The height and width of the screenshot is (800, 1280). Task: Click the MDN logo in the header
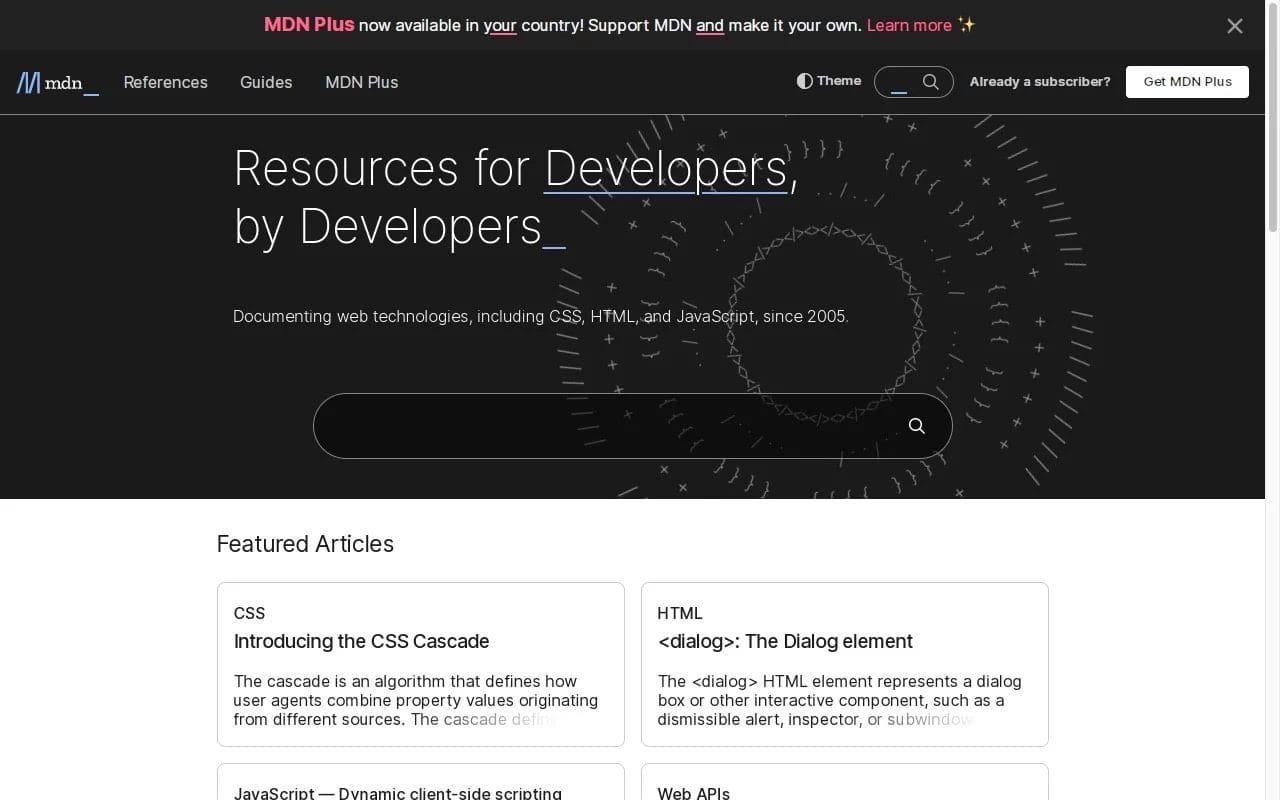[57, 83]
